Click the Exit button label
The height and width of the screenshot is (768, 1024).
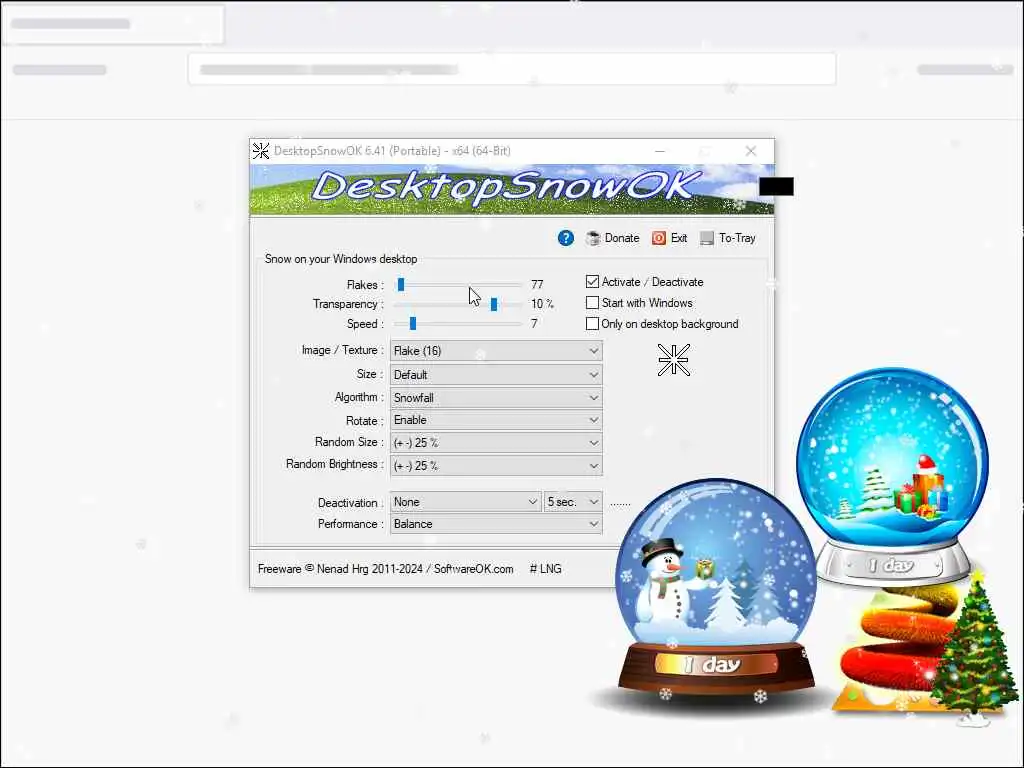point(679,238)
